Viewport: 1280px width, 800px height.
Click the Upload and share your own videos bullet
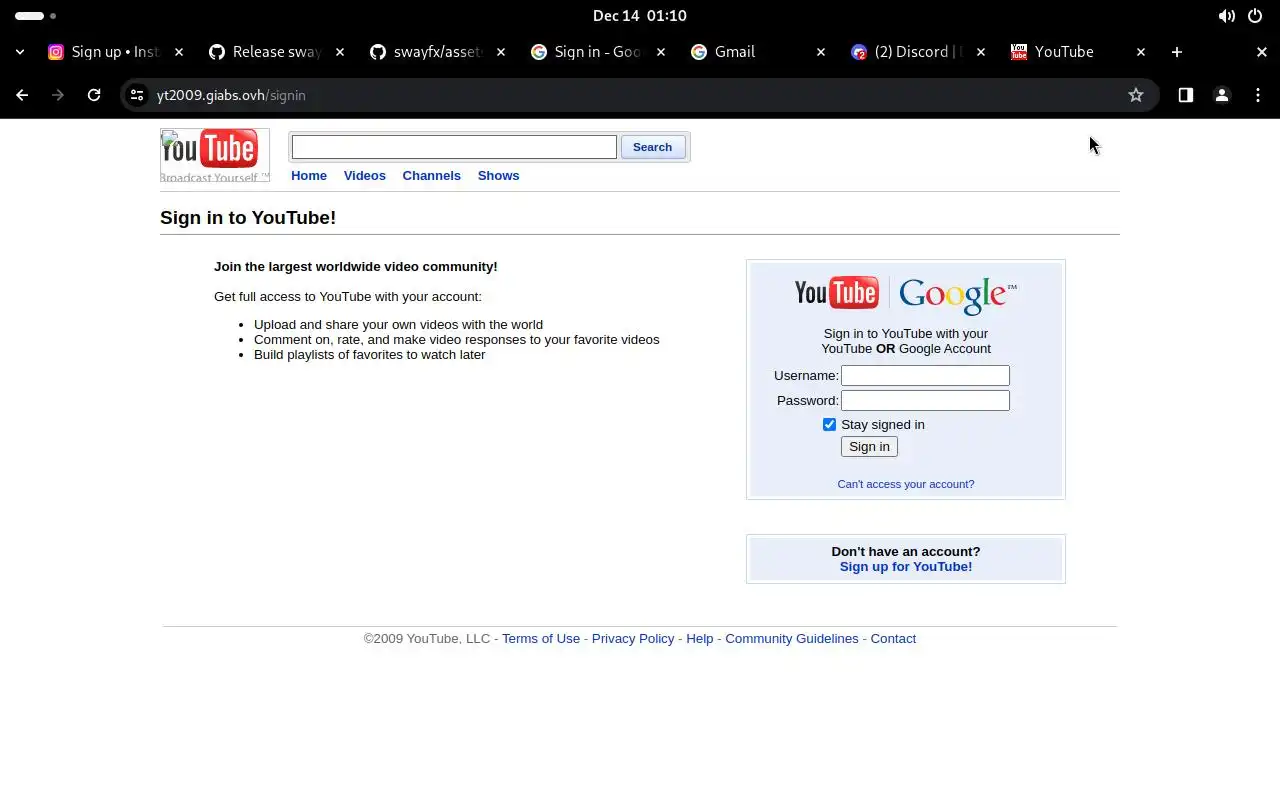coord(398,325)
